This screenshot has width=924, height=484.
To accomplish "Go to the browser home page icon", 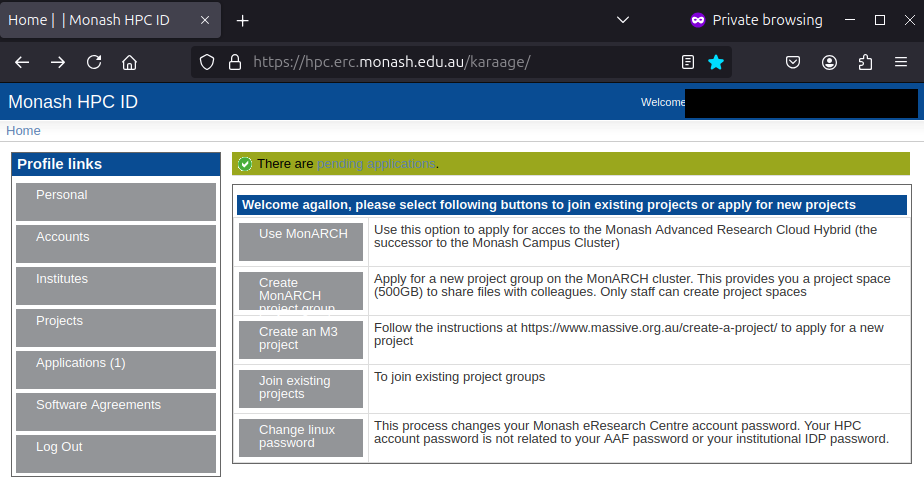I will [129, 62].
